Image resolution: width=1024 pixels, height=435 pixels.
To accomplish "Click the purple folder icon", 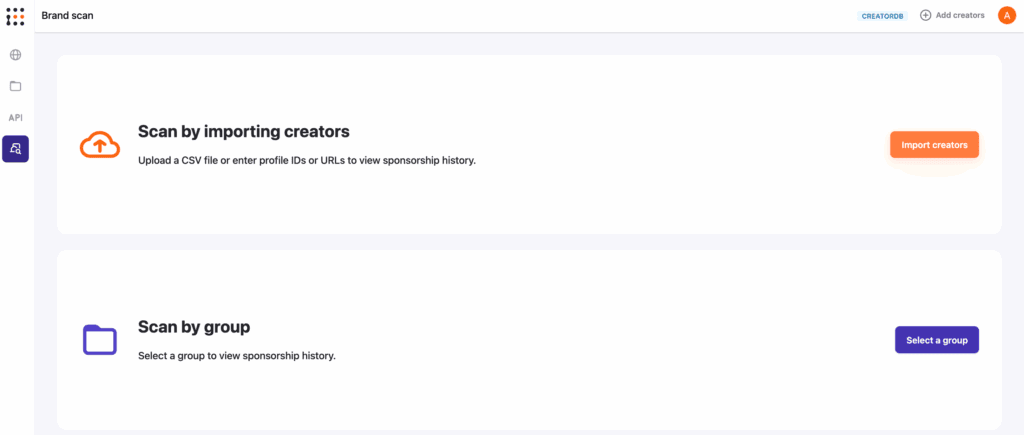I will click(99, 340).
